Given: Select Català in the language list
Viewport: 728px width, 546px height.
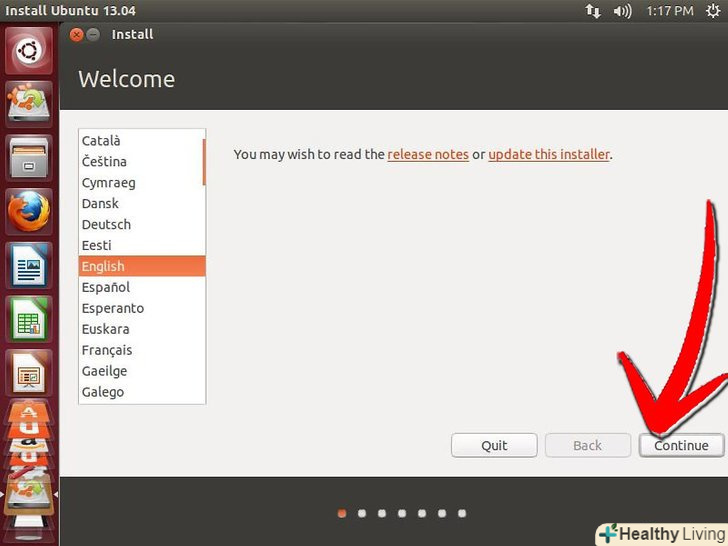Looking at the screenshot, I should pyautogui.click(x=141, y=141).
